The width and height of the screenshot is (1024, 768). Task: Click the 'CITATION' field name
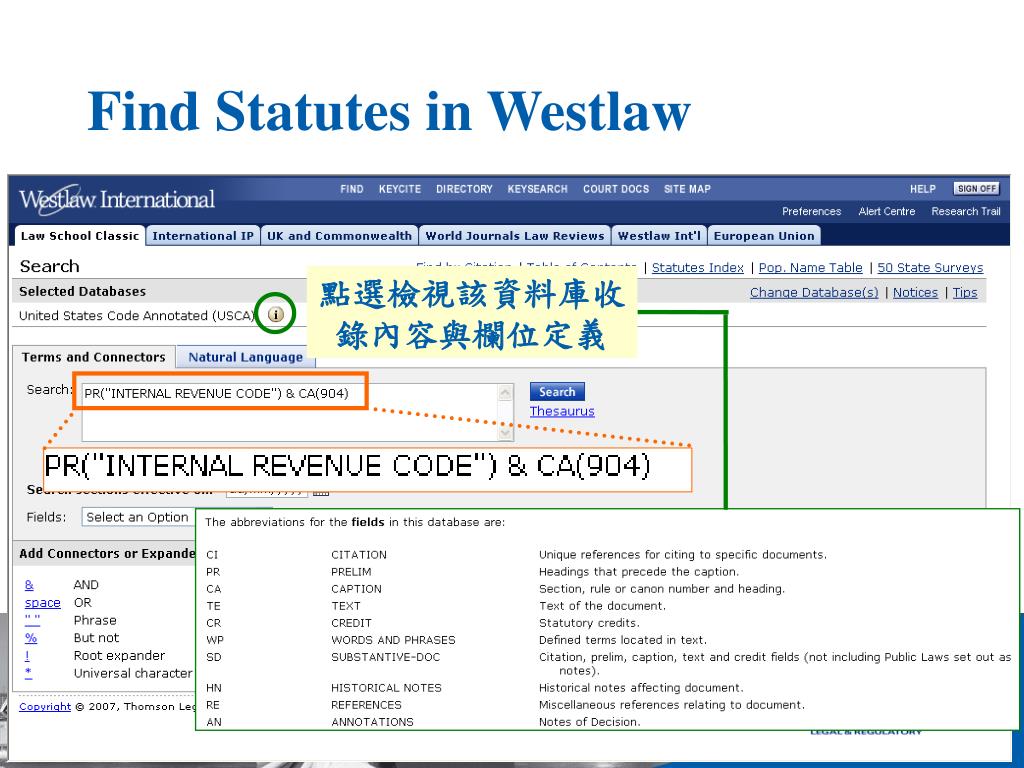(359, 554)
